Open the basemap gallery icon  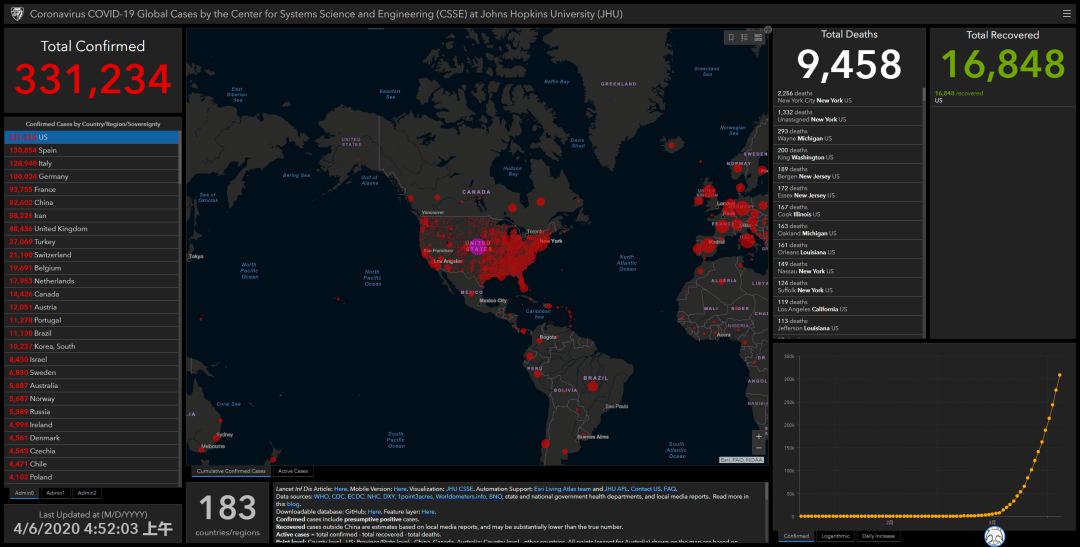pyautogui.click(x=758, y=37)
